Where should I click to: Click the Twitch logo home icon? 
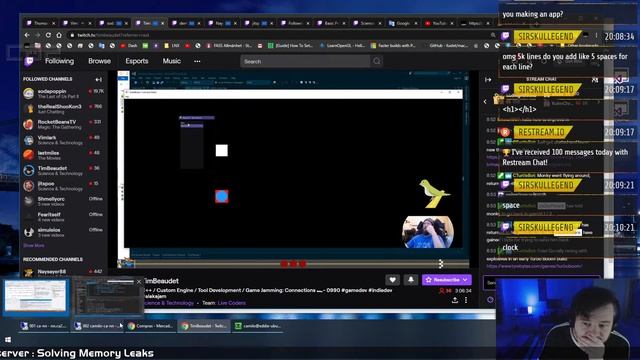point(29,61)
